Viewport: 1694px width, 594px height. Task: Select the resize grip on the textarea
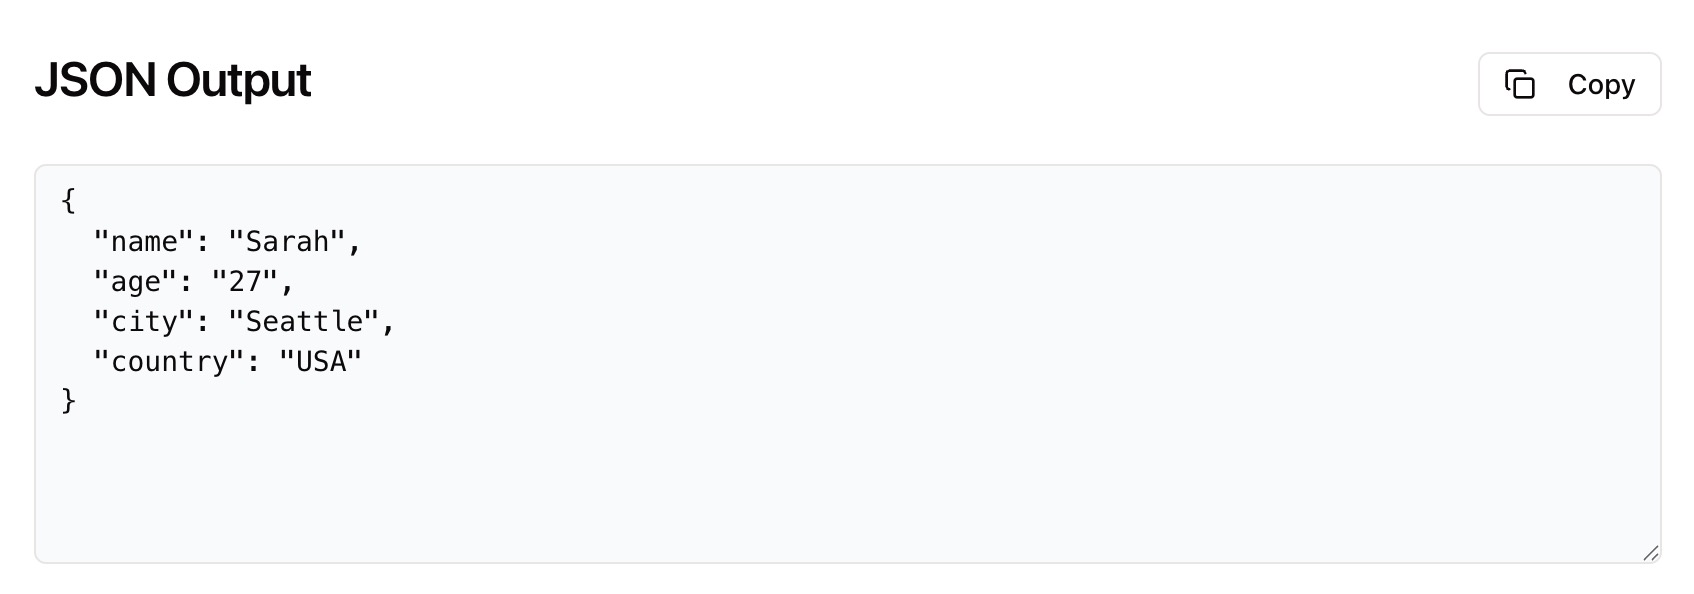(1653, 551)
